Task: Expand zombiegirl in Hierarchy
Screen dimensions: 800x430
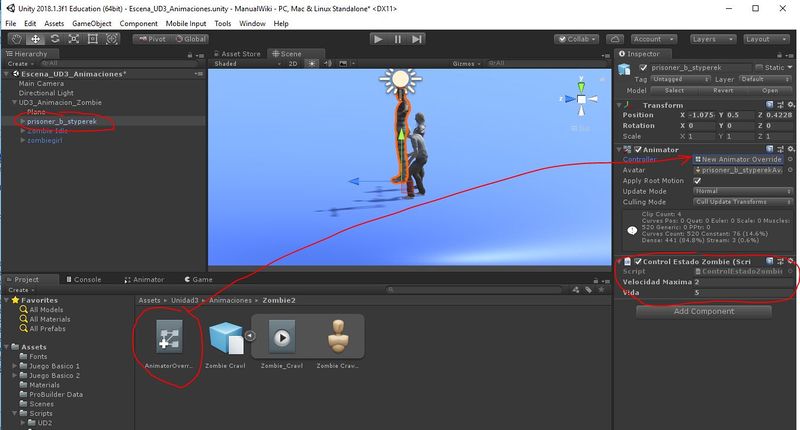Action: [x=22, y=140]
